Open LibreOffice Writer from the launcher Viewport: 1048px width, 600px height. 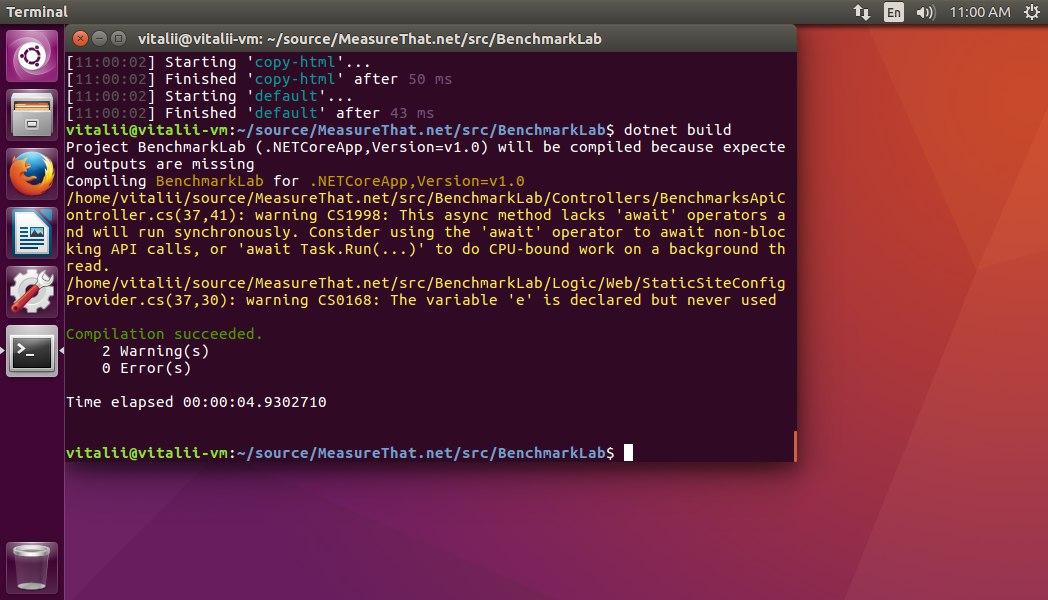(31, 233)
